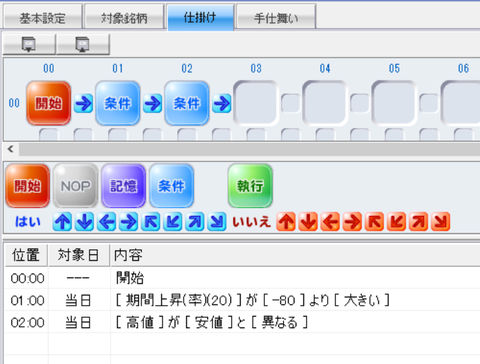Click the import toolbar button with down arrow

[x=29, y=44]
